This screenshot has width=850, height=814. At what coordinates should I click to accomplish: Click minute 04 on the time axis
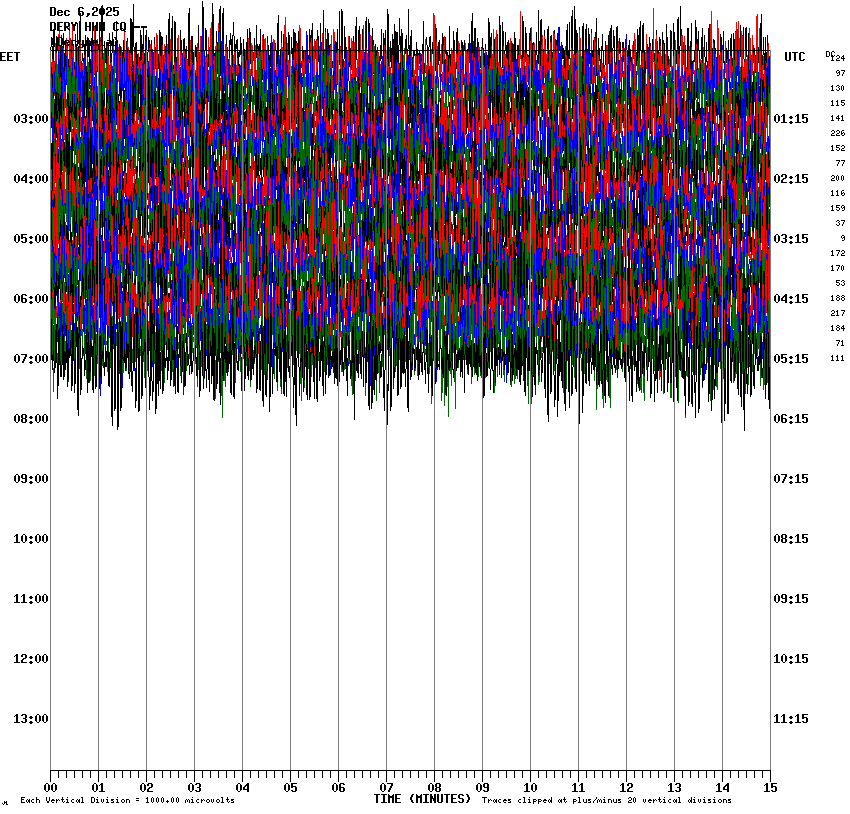[242, 787]
